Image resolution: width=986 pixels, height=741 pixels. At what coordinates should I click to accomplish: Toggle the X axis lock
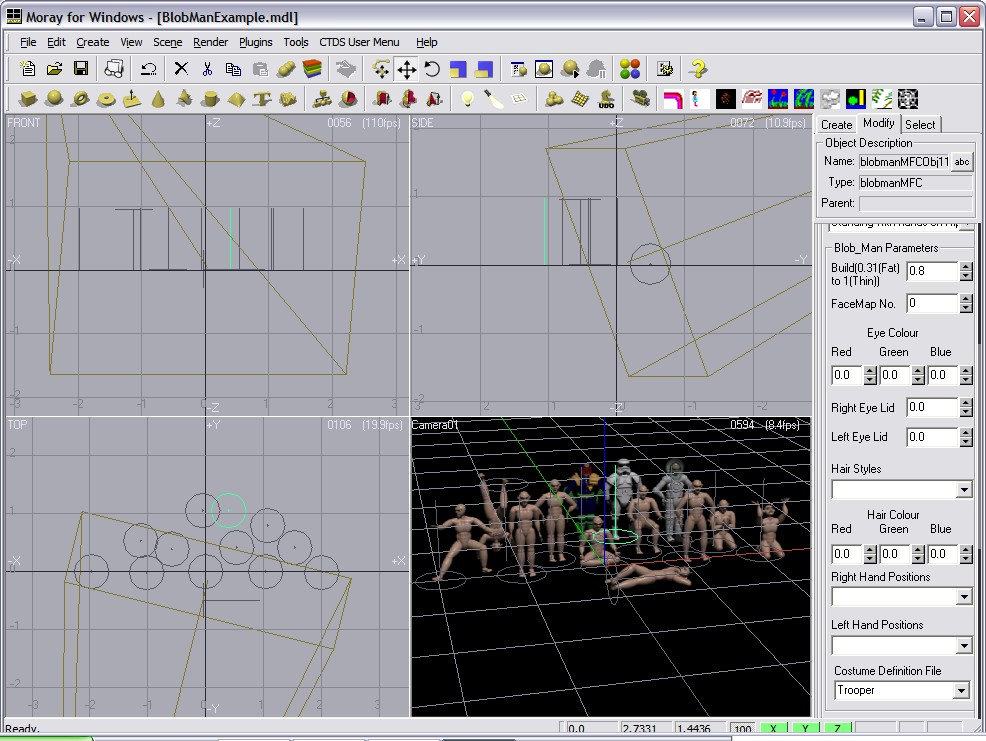tap(773, 730)
